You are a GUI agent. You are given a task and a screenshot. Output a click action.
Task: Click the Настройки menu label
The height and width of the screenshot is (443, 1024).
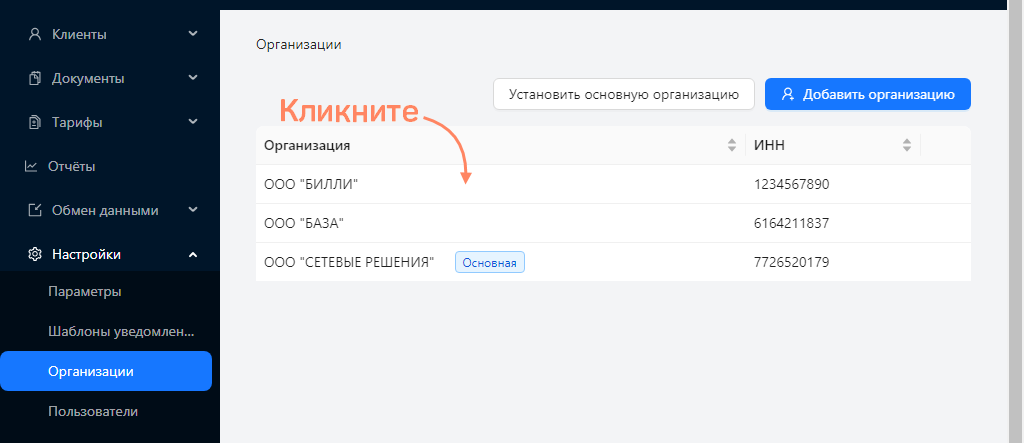click(86, 254)
